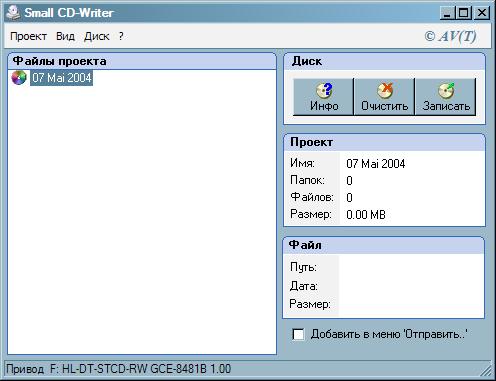Screen dimensions: 496x381
Task: Click the Очистить erase disc button
Action: pyautogui.click(x=384, y=97)
